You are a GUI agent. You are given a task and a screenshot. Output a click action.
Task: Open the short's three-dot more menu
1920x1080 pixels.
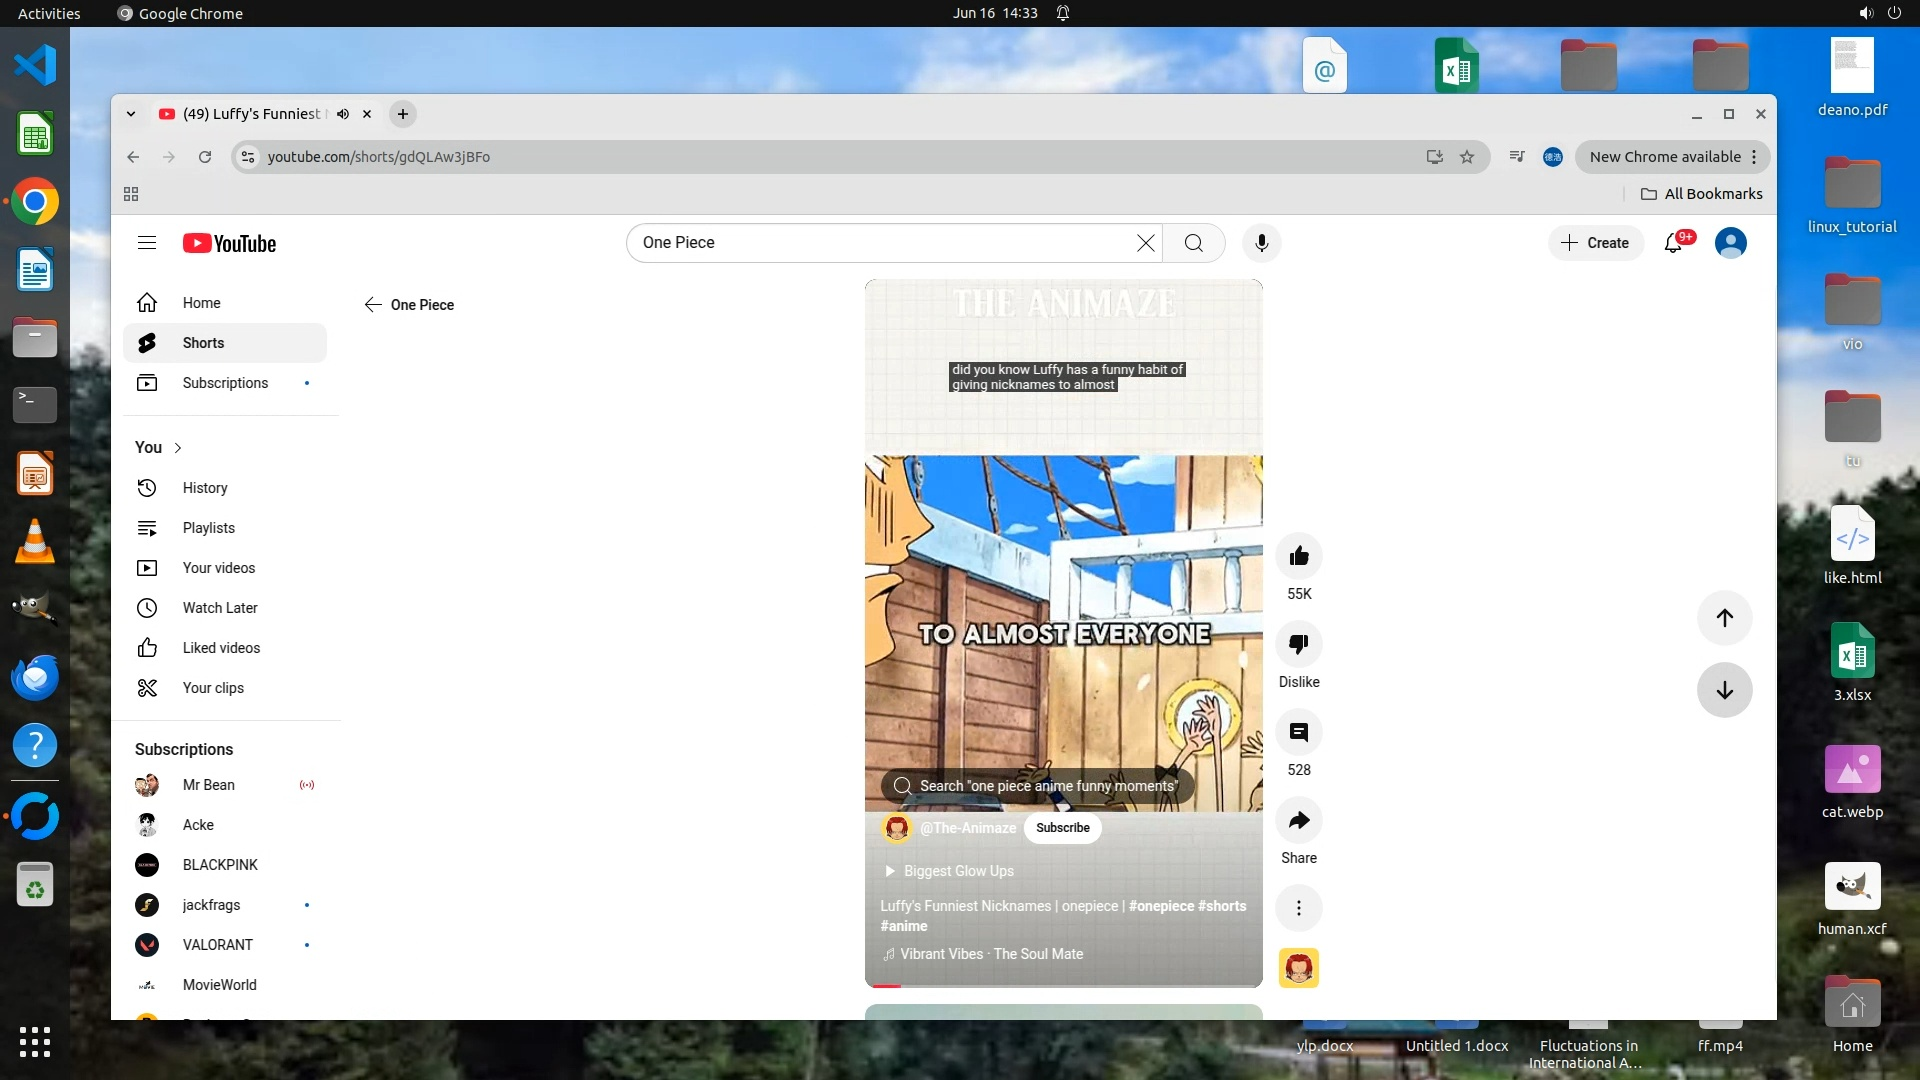tap(1299, 908)
